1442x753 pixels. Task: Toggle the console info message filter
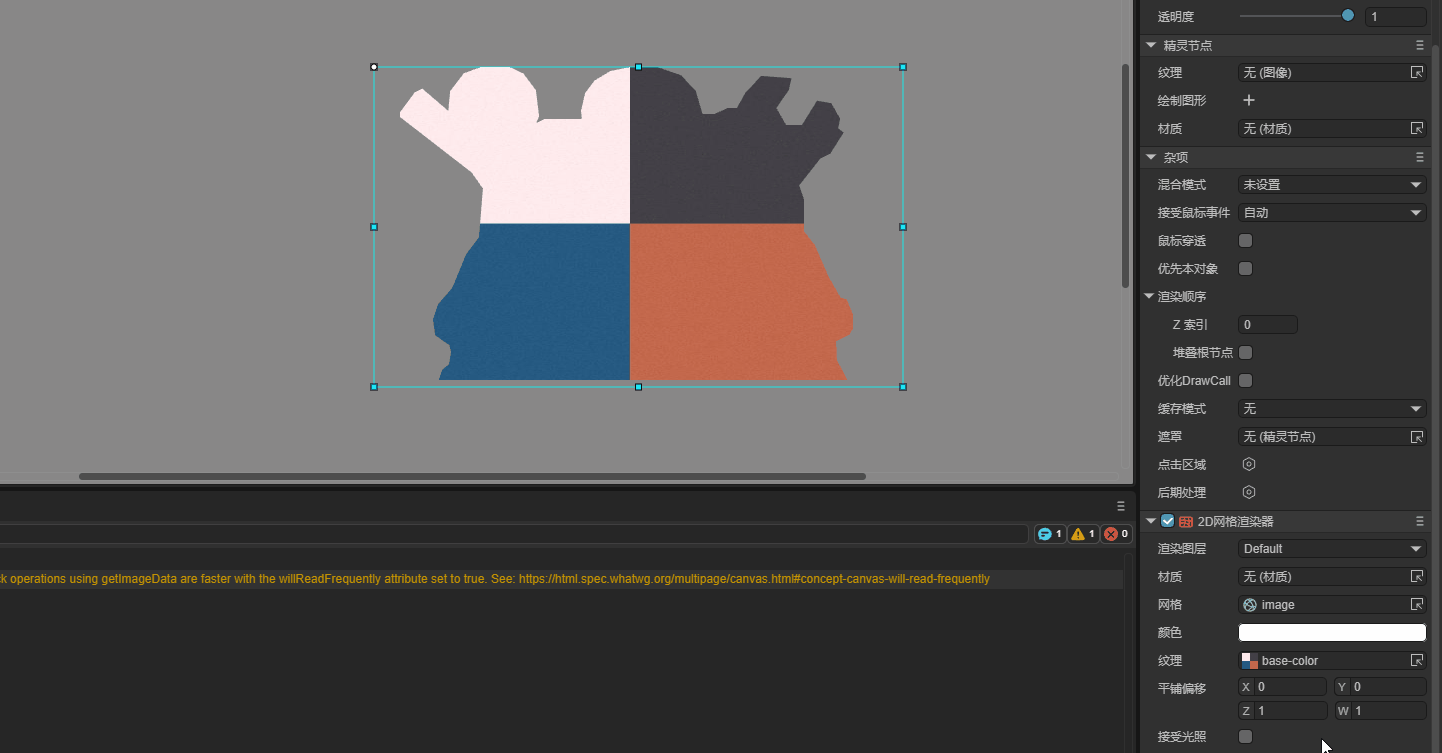coord(1049,534)
